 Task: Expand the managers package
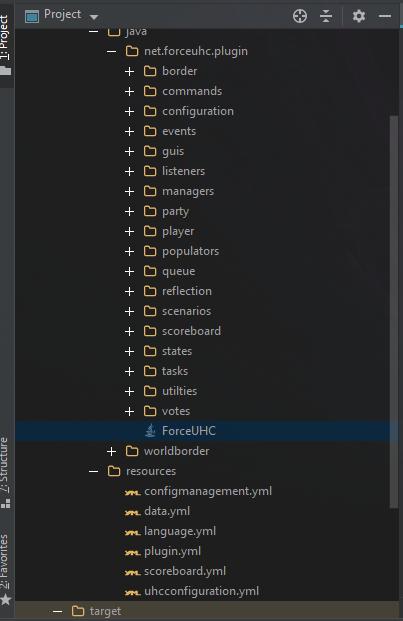(x=129, y=192)
